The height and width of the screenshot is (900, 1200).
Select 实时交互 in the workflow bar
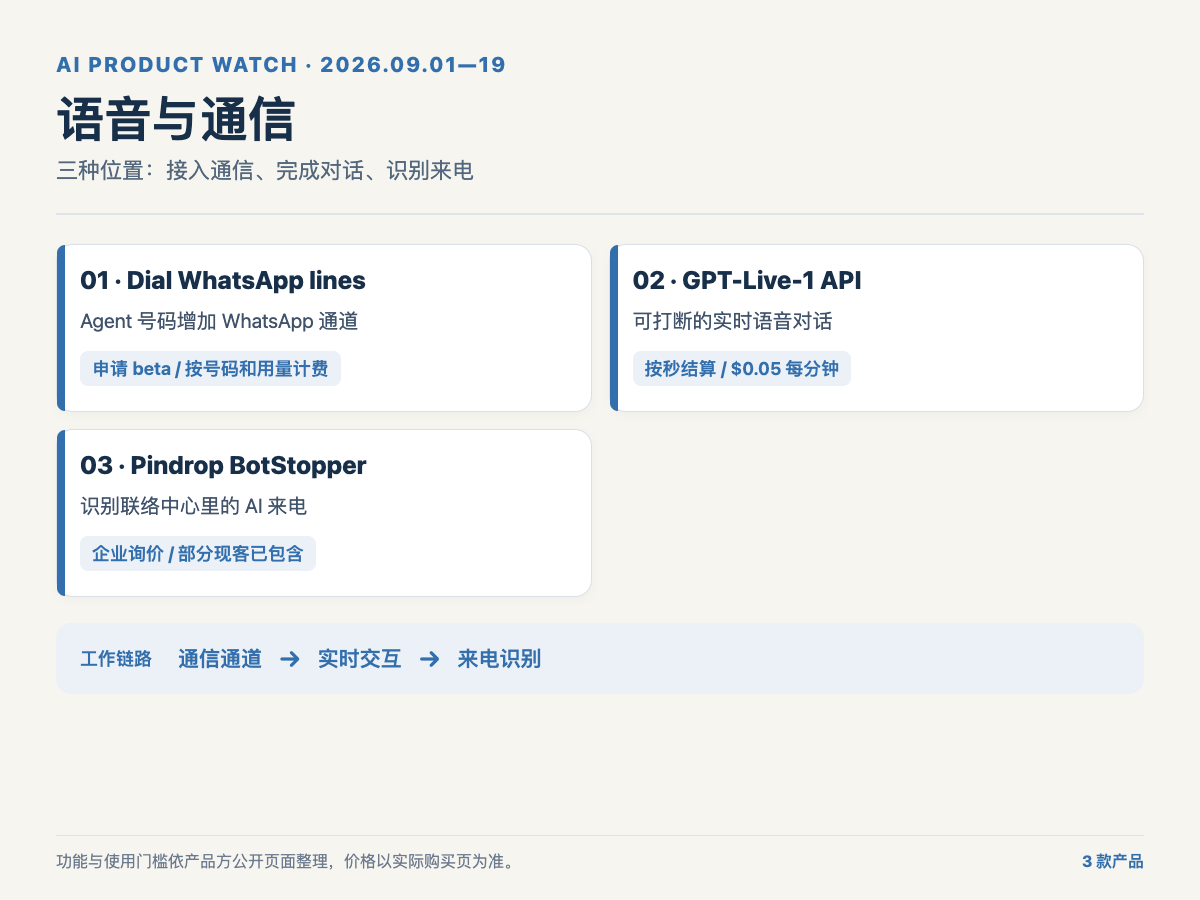[360, 659]
